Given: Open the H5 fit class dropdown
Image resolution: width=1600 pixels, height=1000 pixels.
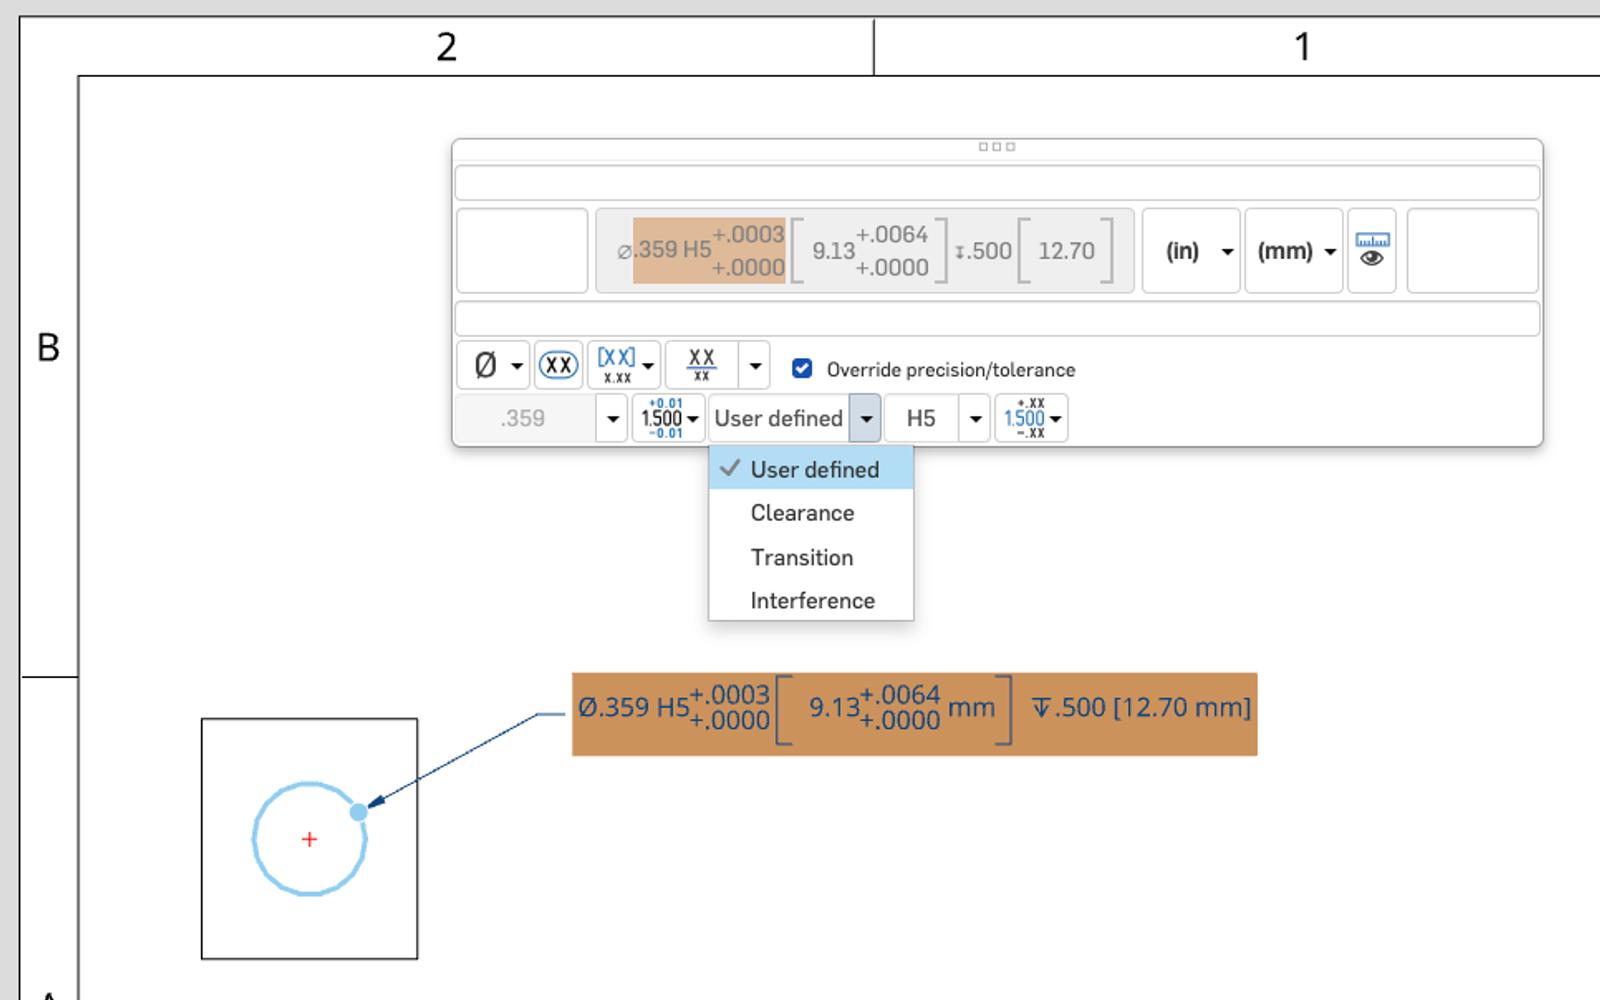Looking at the screenshot, I should [x=974, y=419].
